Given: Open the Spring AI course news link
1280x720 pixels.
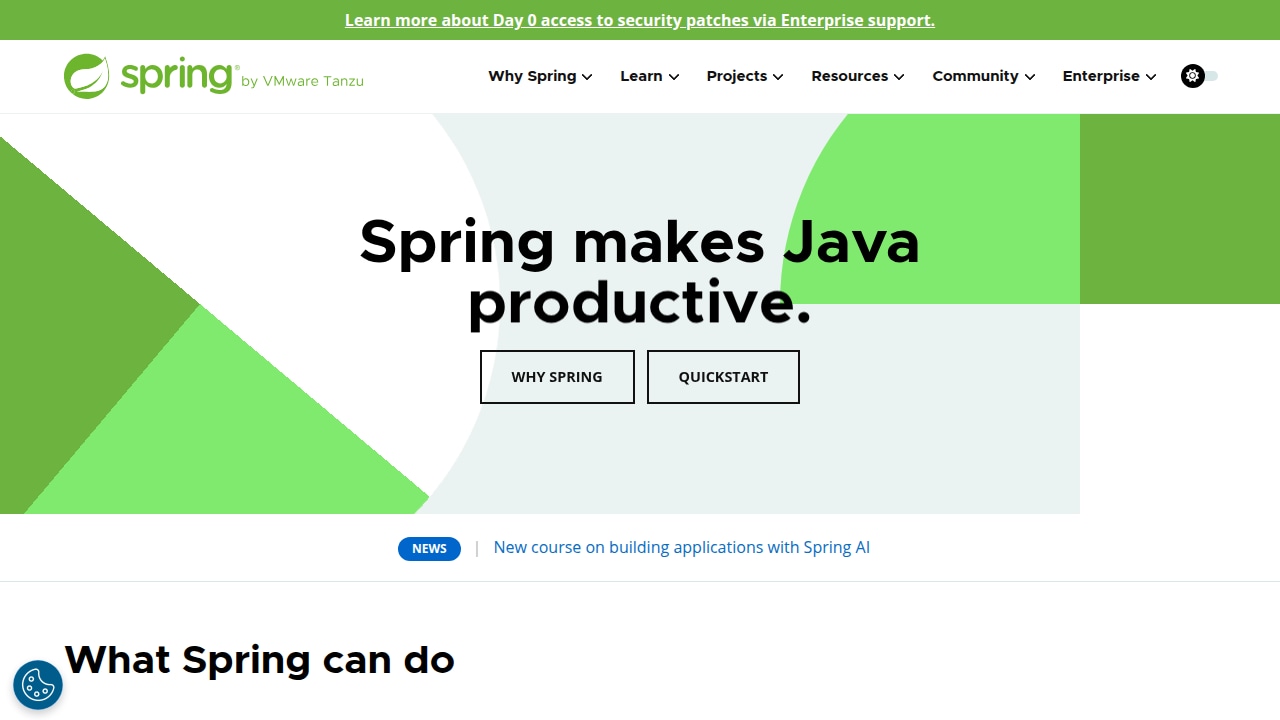Looking at the screenshot, I should click(x=682, y=547).
